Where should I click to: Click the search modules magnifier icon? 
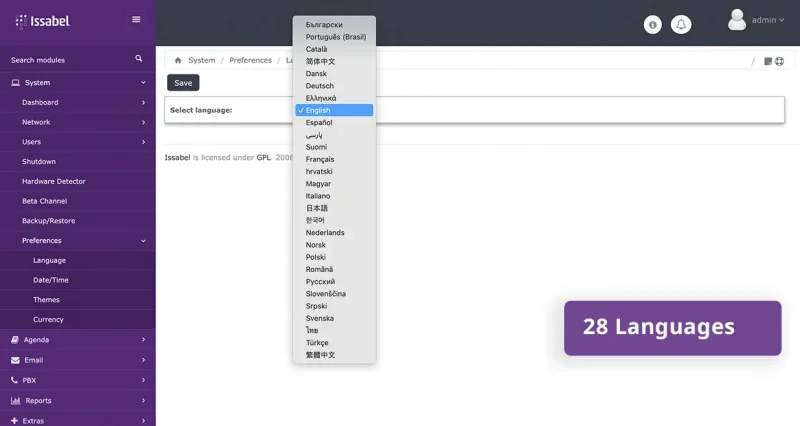139,59
